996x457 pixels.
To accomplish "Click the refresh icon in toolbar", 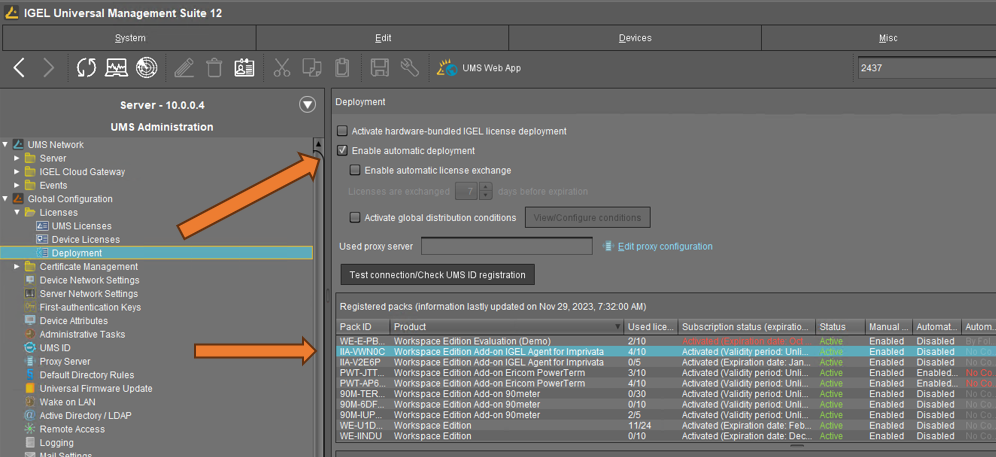I will [x=87, y=68].
